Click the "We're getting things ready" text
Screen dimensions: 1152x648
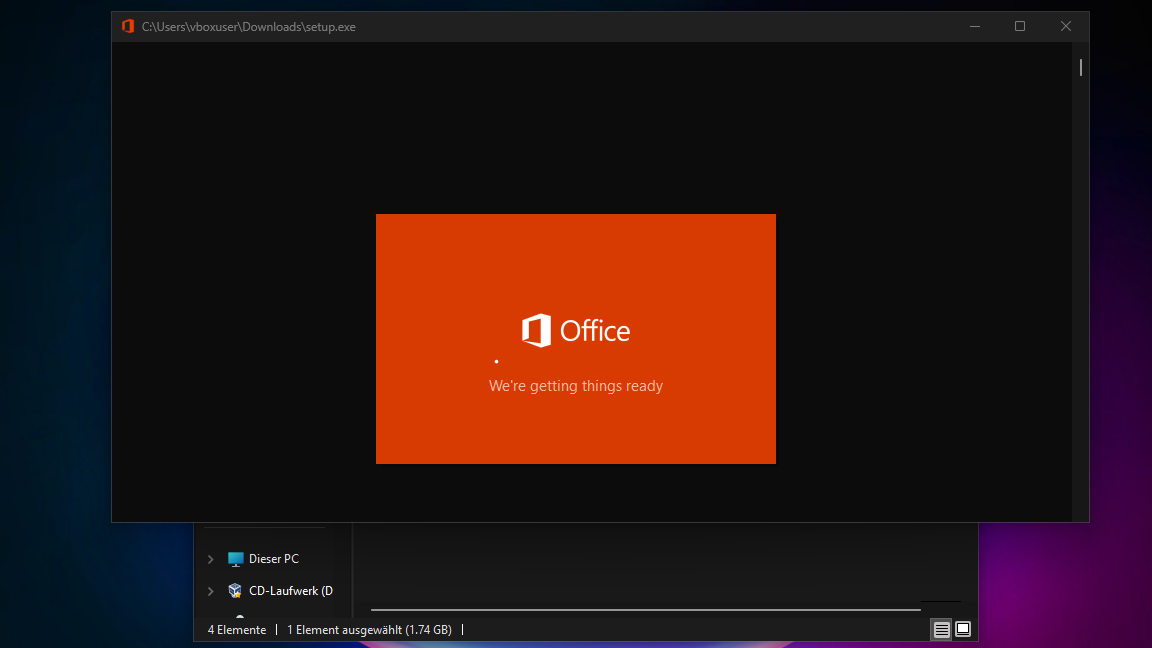(x=576, y=386)
